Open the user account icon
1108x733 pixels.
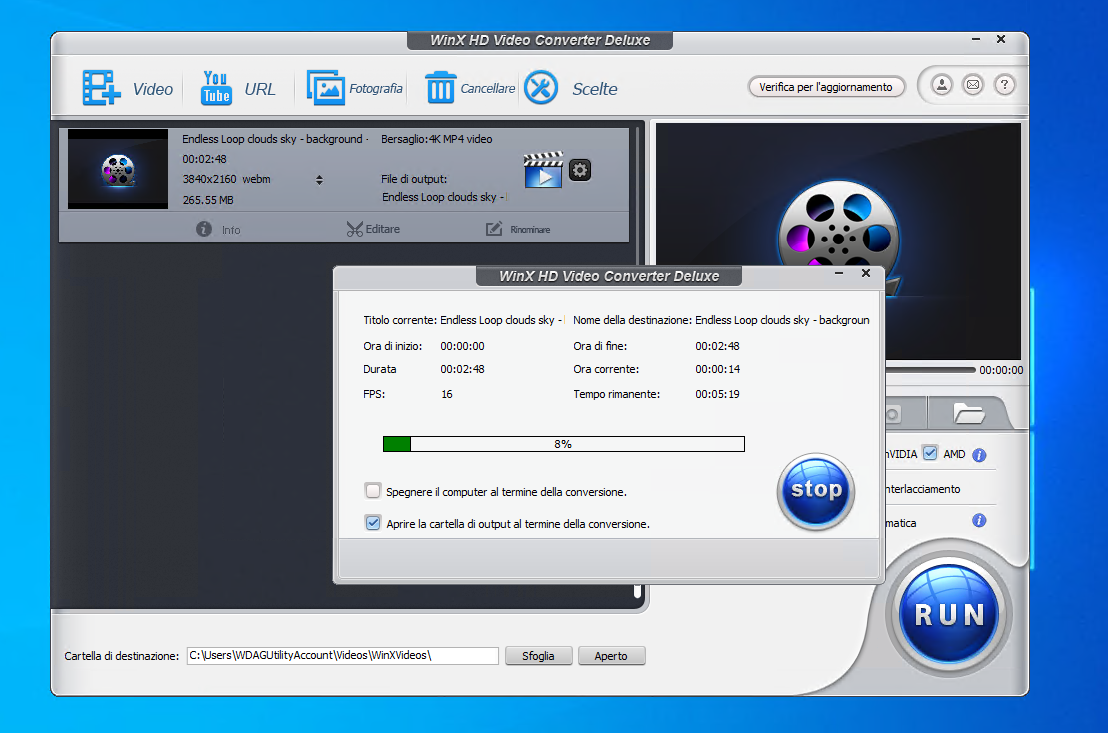pos(941,86)
